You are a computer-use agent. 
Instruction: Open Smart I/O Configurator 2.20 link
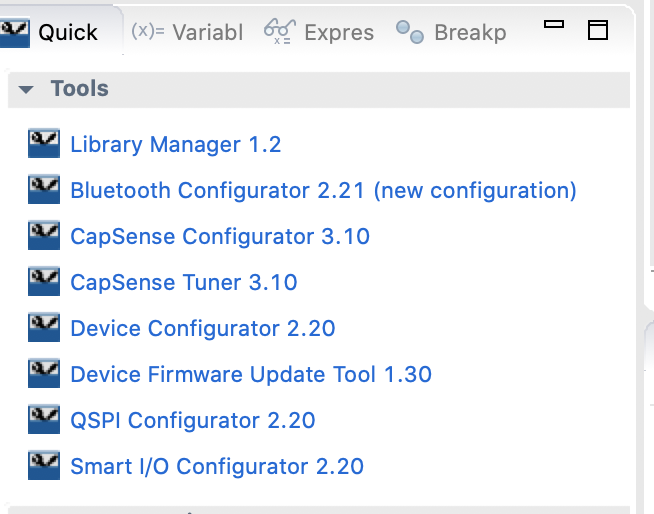[217, 466]
